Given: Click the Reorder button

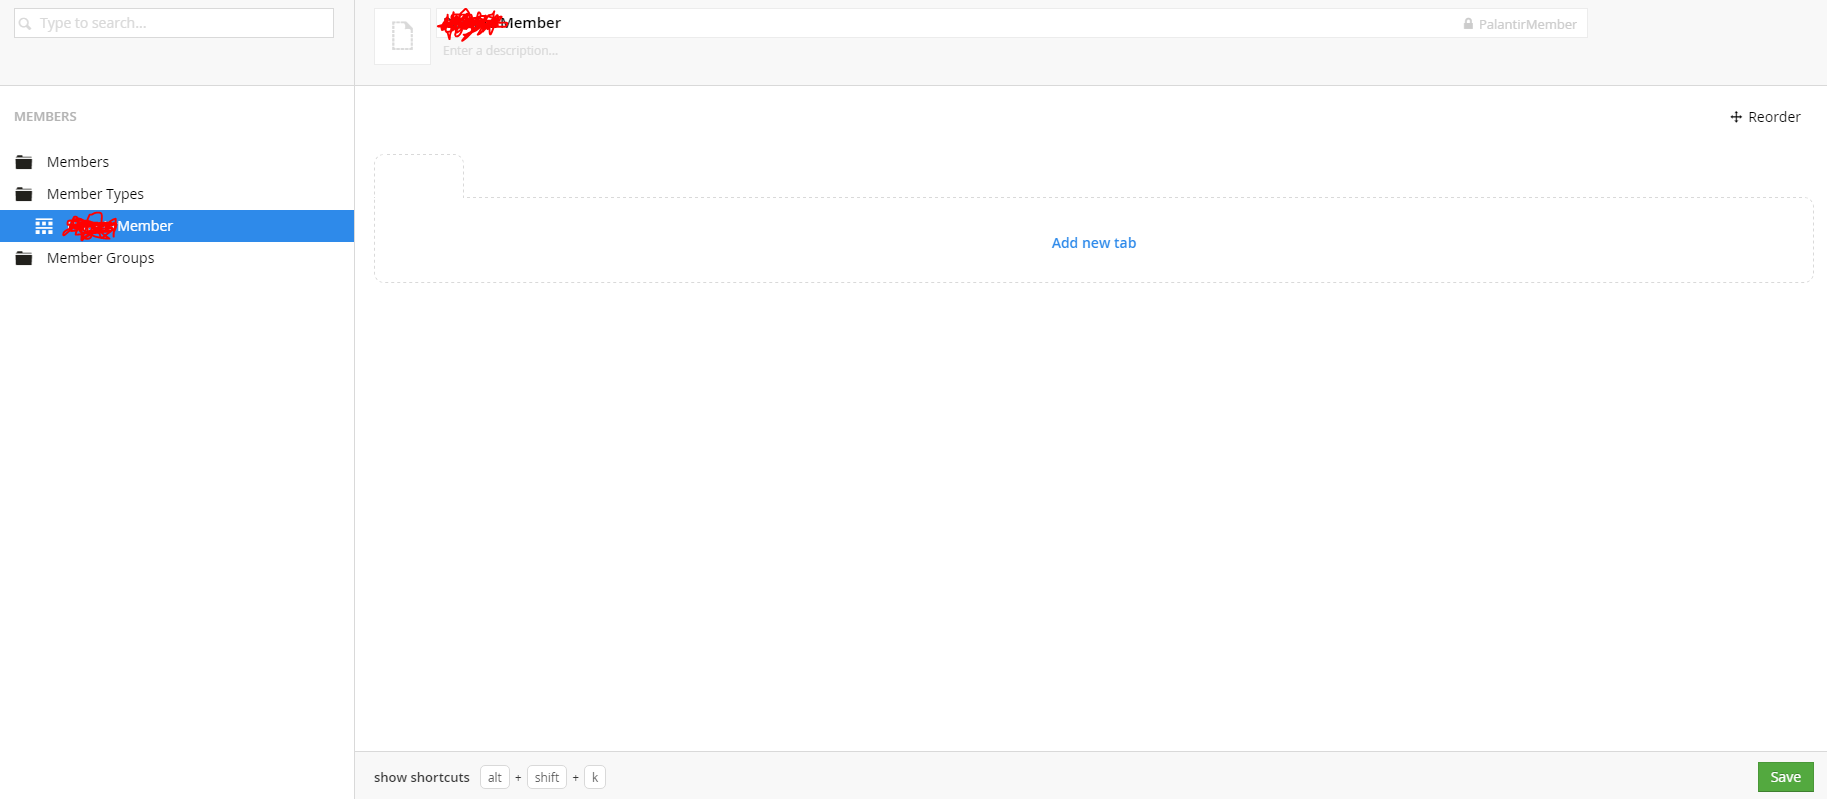Looking at the screenshot, I should [1765, 117].
